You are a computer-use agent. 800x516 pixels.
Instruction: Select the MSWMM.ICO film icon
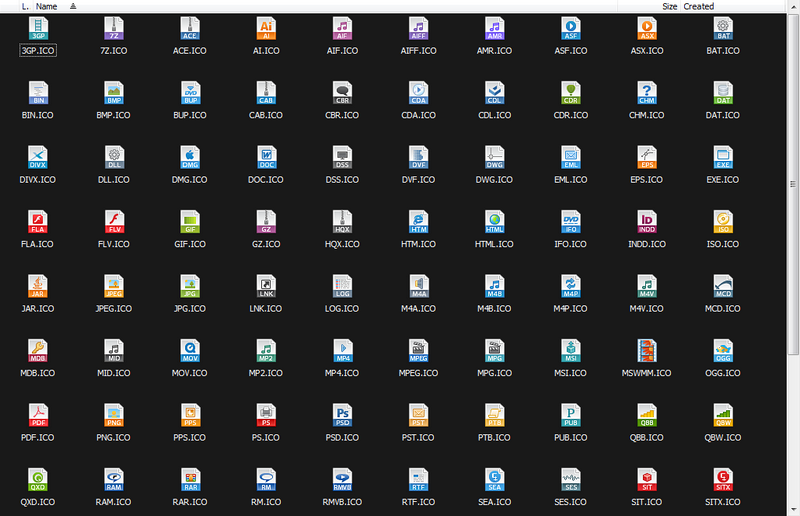tap(646, 351)
